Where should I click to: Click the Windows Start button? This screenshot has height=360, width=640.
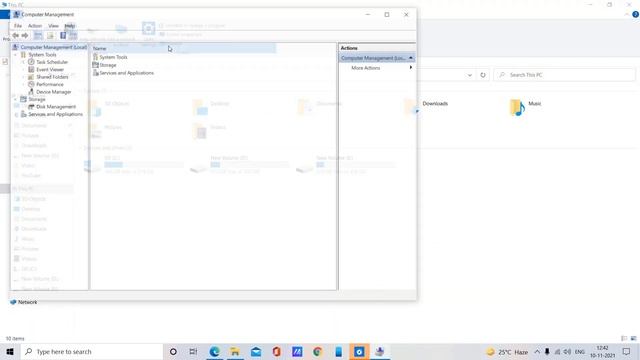(x=10, y=351)
